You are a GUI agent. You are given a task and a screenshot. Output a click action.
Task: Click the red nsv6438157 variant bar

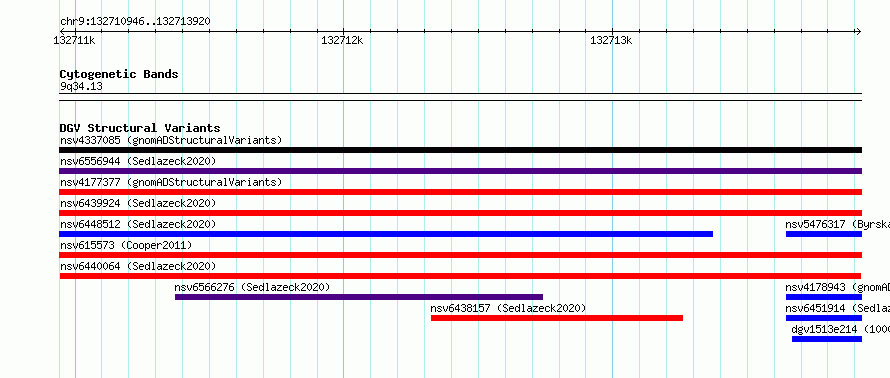pyautogui.click(x=557, y=318)
